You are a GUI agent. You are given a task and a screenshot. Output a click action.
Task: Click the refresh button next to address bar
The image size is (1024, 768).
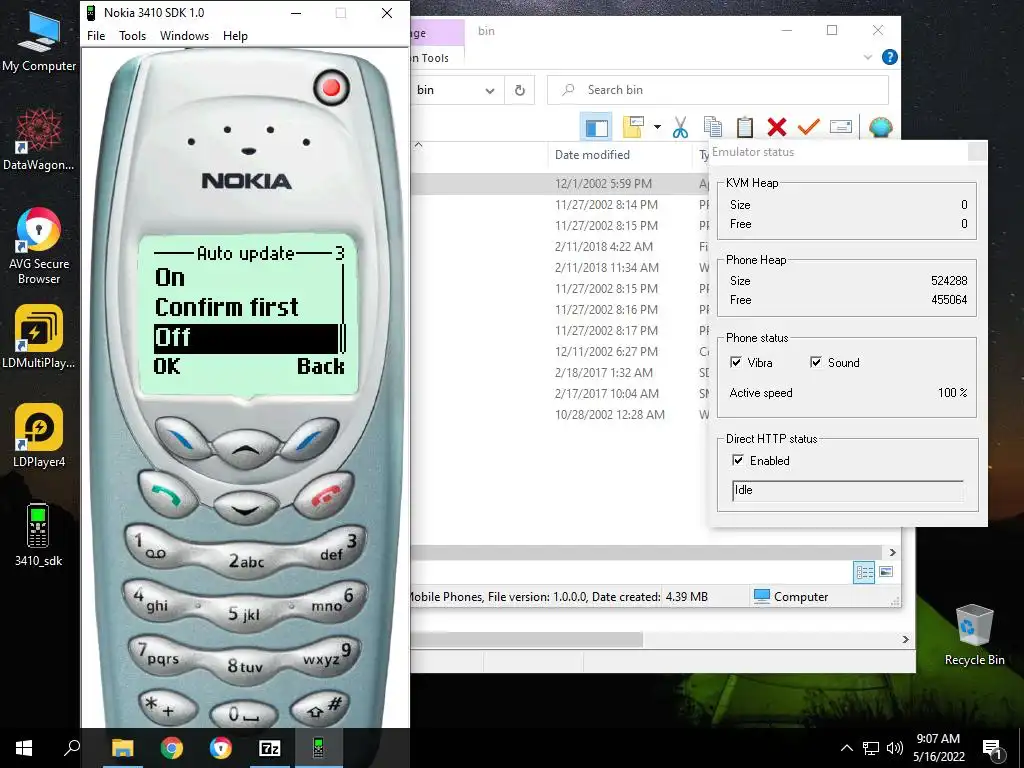pyautogui.click(x=520, y=90)
